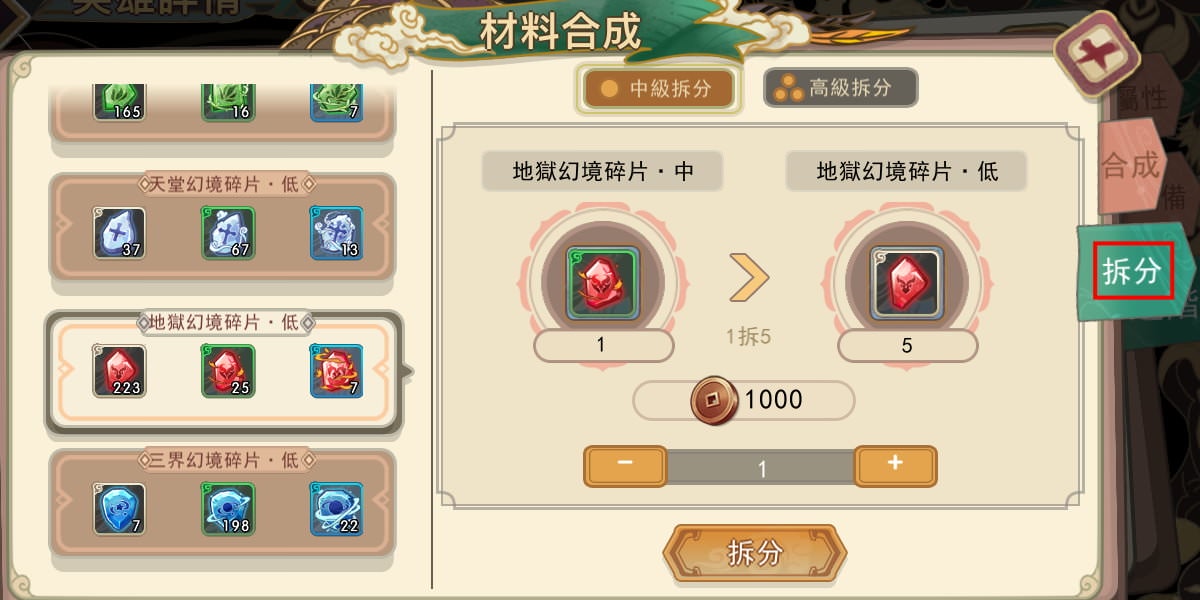Click source item 地獄幻境碎片・中 icon

pos(602,283)
